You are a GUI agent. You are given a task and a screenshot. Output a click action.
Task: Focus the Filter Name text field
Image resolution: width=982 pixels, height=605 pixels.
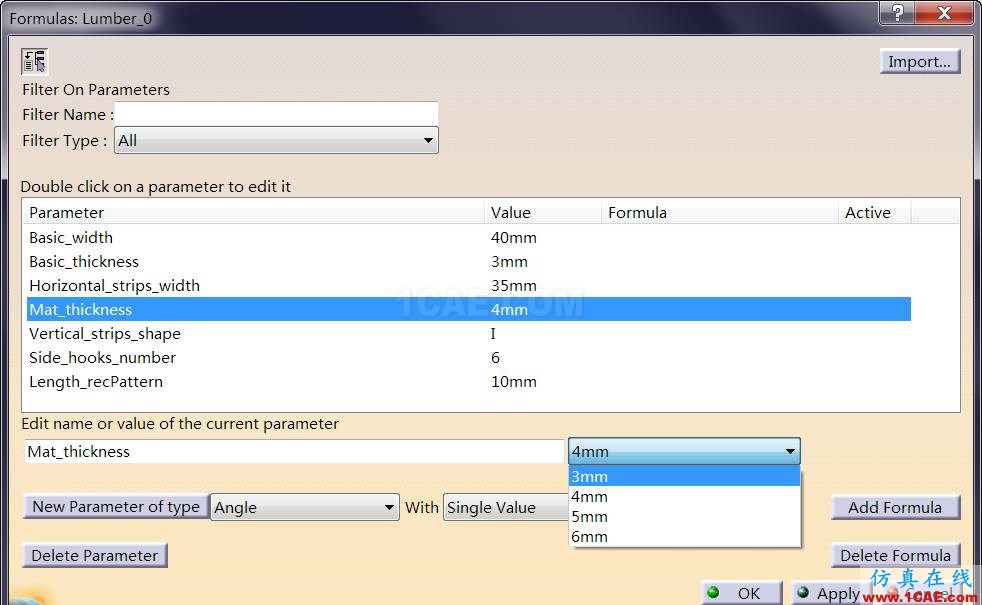(276, 114)
